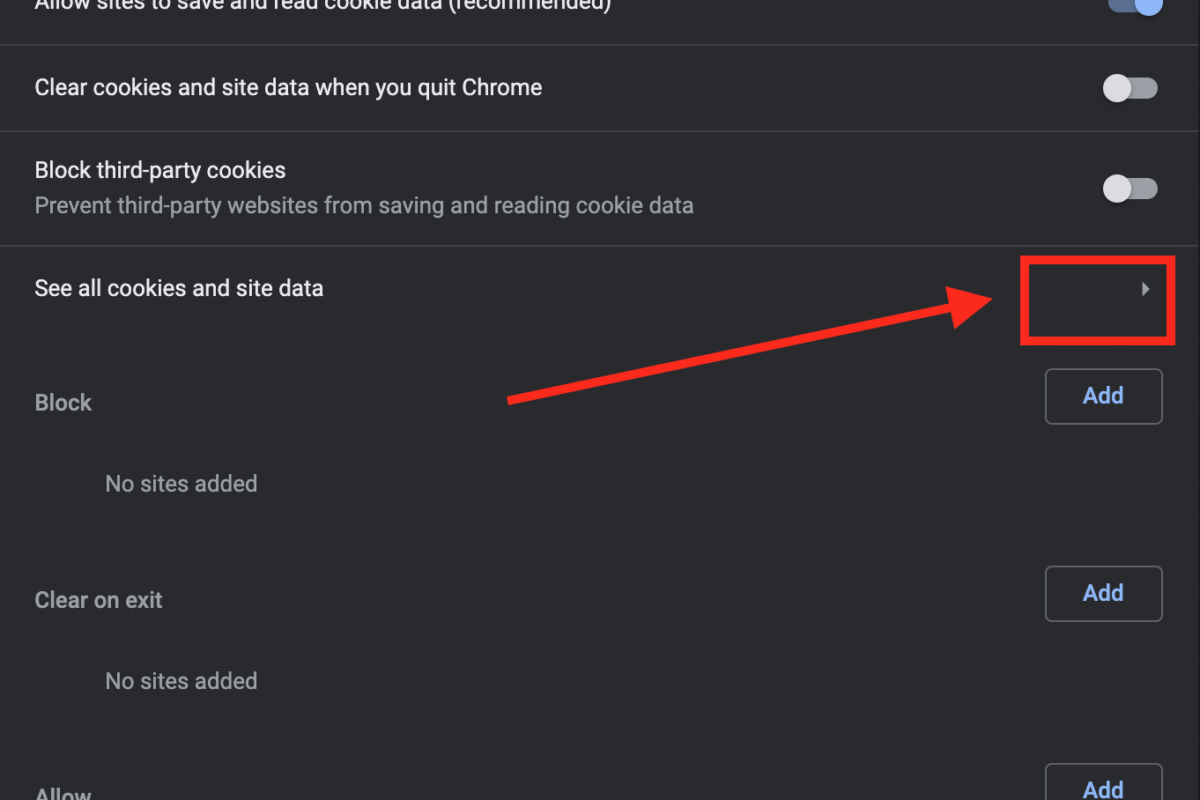Image resolution: width=1200 pixels, height=800 pixels.
Task: Click the Block third-party cookies title
Action: click(x=160, y=170)
